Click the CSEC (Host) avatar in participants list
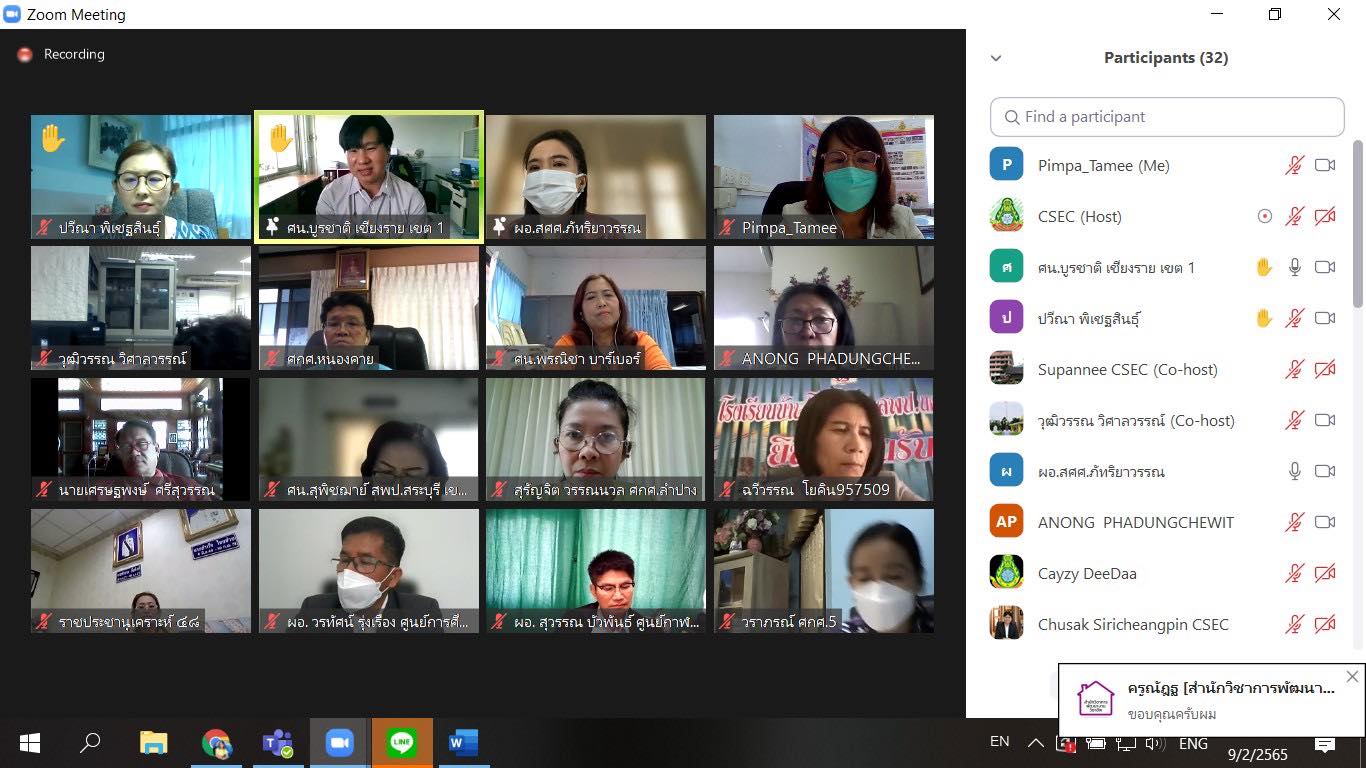The height and width of the screenshot is (768, 1366). click(x=1006, y=216)
